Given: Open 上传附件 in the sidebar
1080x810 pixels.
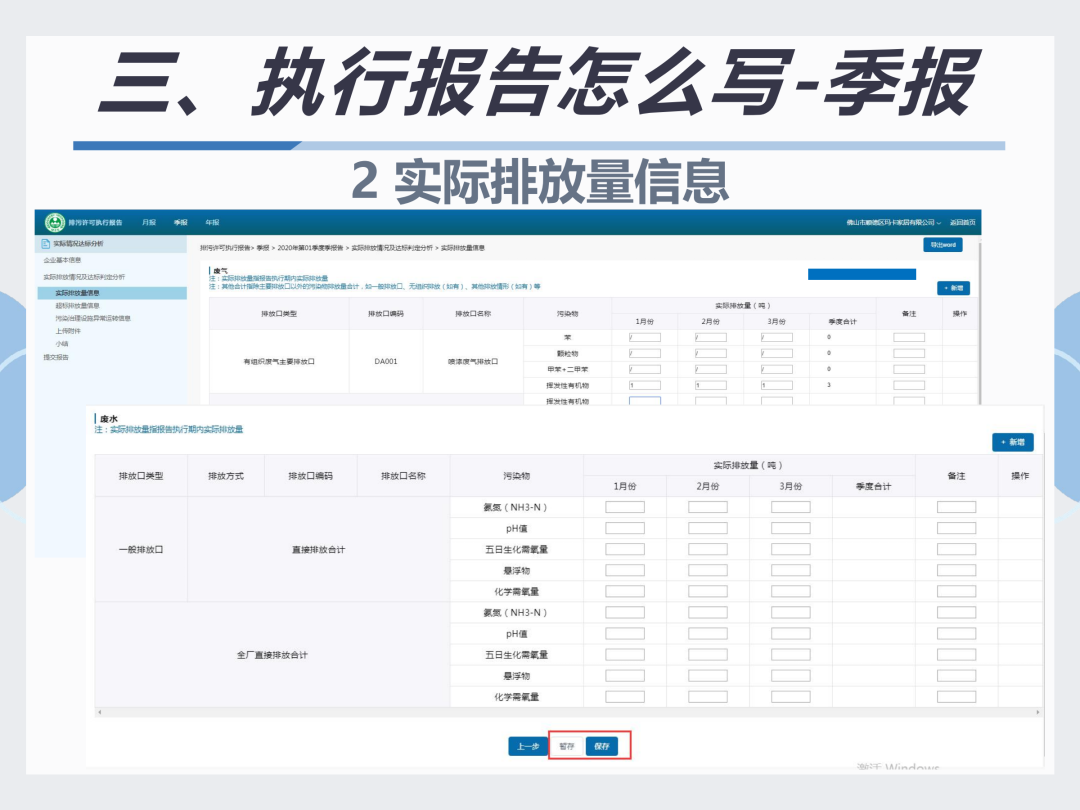Looking at the screenshot, I should (68, 331).
